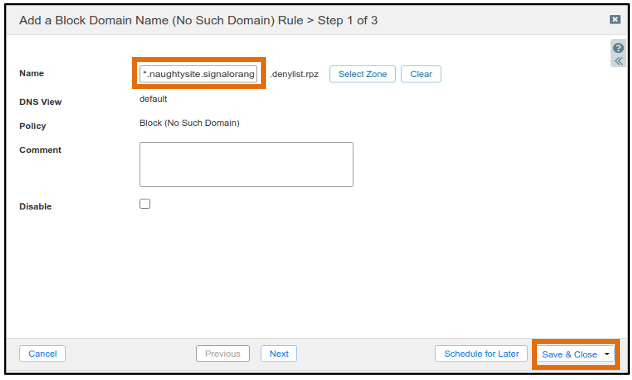Close the Add Block Domain Name dialog
Image resolution: width=632 pixels, height=380 pixels.
615,19
